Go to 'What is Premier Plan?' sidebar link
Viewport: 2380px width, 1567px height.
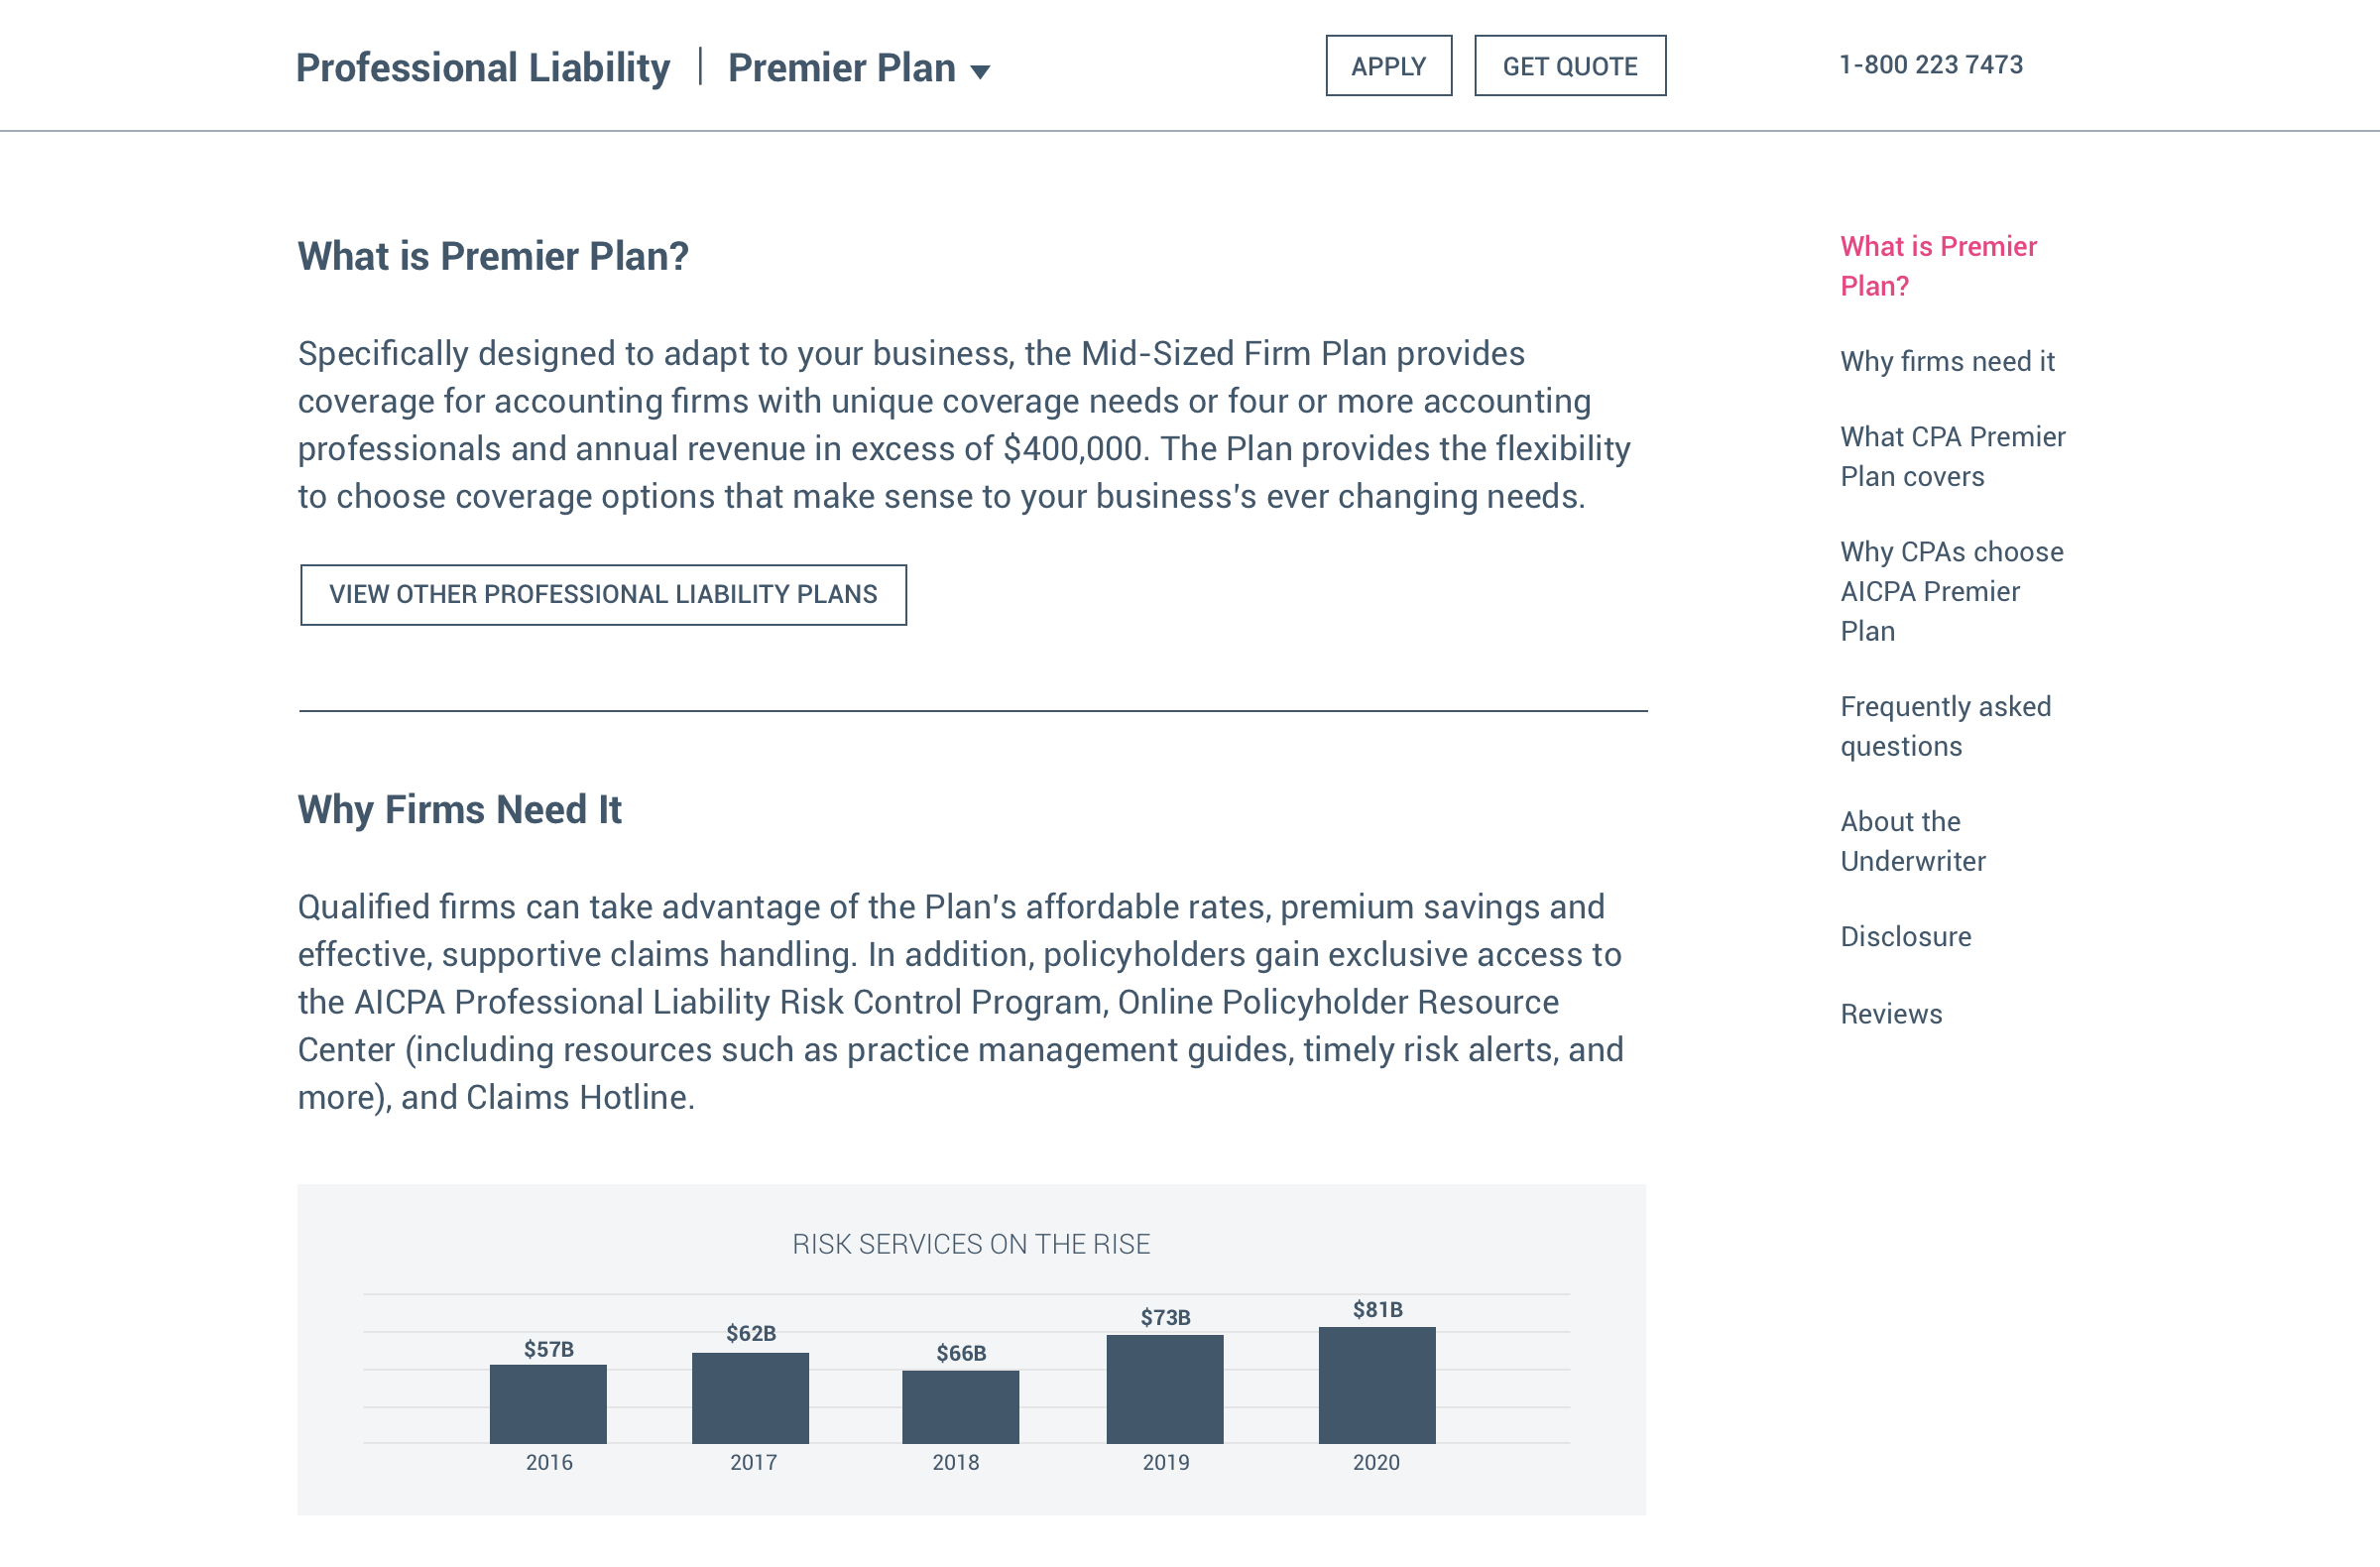click(1937, 266)
